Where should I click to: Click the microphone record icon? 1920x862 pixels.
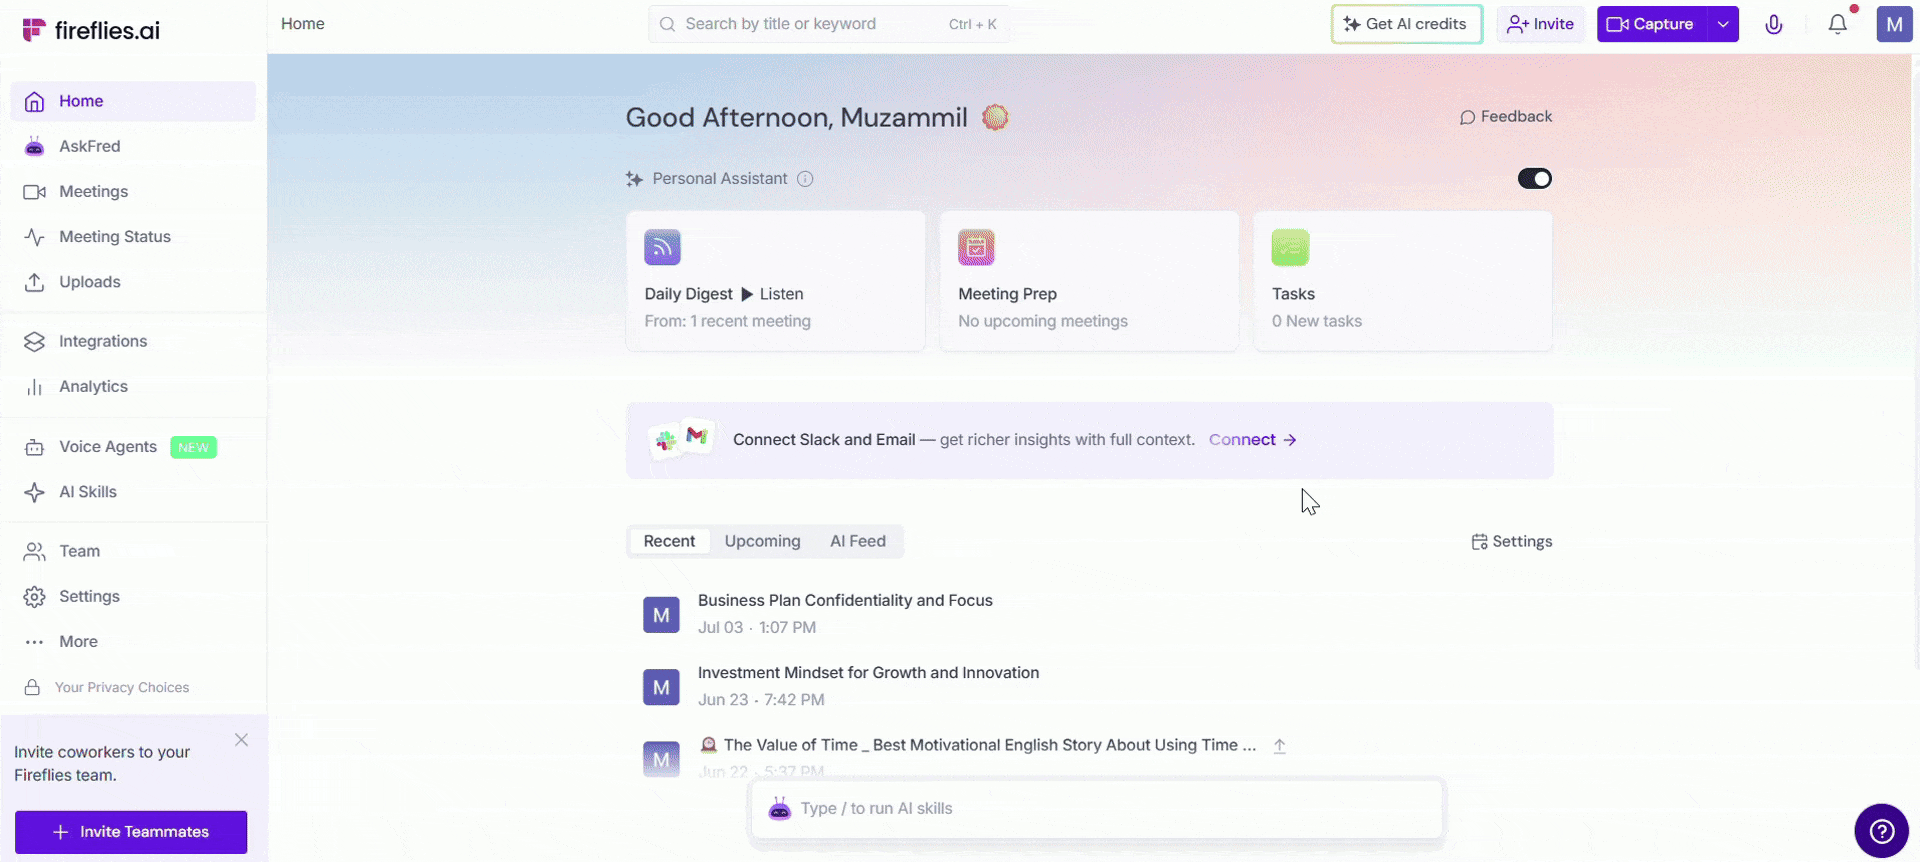point(1774,24)
